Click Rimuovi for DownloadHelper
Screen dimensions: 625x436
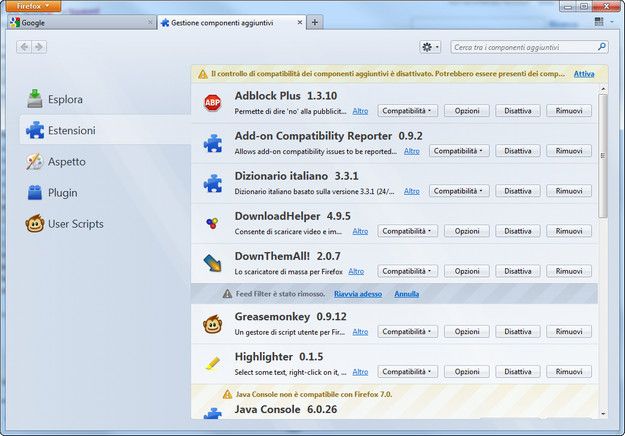(x=569, y=231)
